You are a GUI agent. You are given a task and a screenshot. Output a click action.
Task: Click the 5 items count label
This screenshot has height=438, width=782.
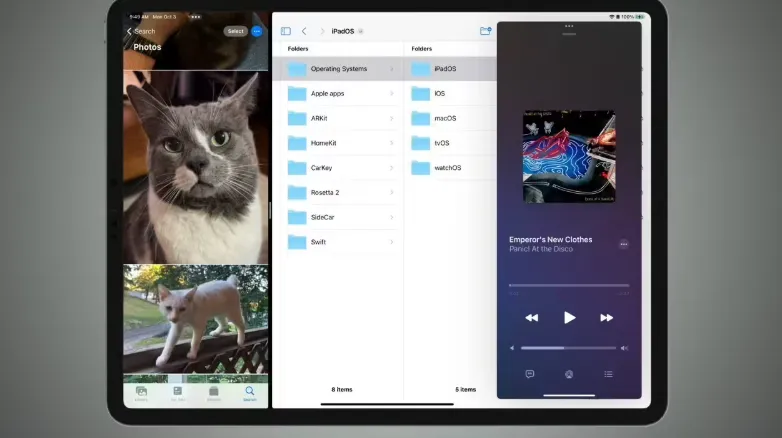pyautogui.click(x=465, y=390)
